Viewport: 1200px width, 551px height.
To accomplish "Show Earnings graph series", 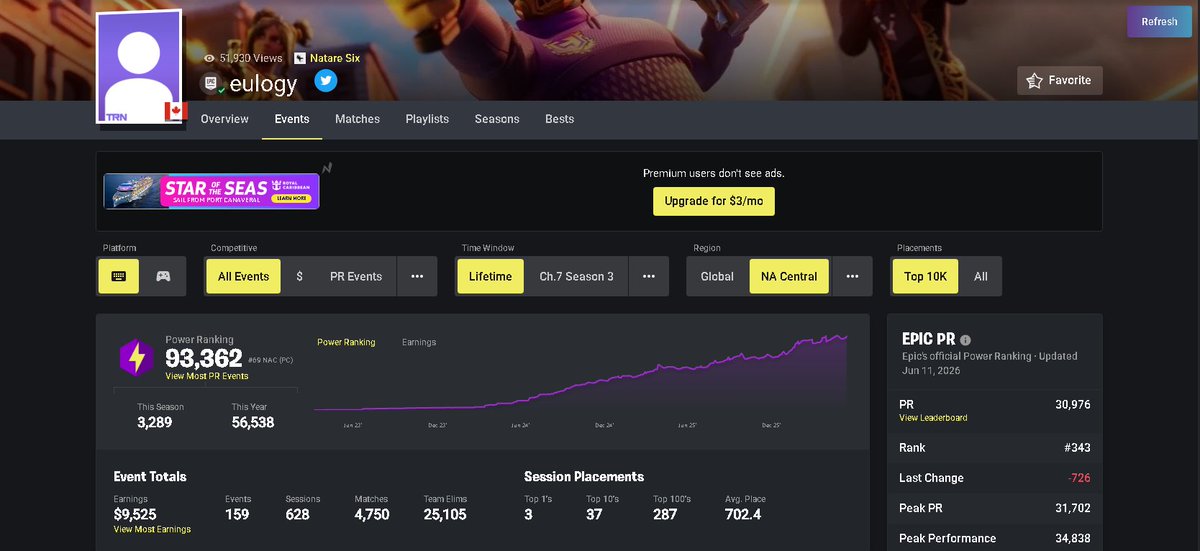I will coord(419,342).
